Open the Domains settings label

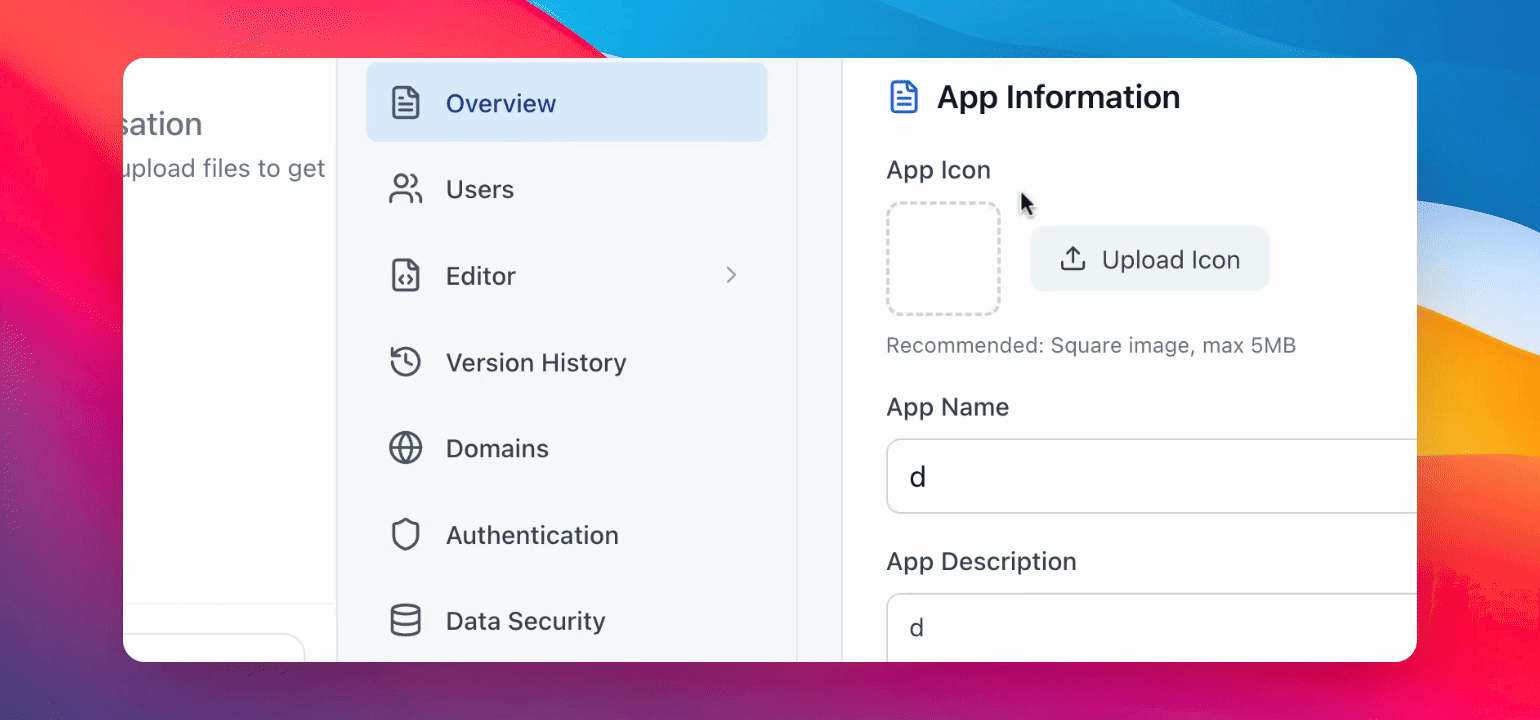[497, 449]
